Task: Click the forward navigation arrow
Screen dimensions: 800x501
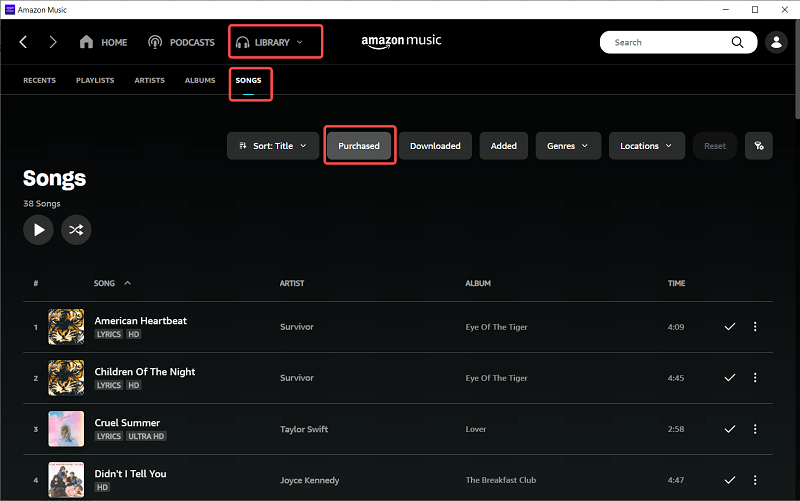Action: 53,42
